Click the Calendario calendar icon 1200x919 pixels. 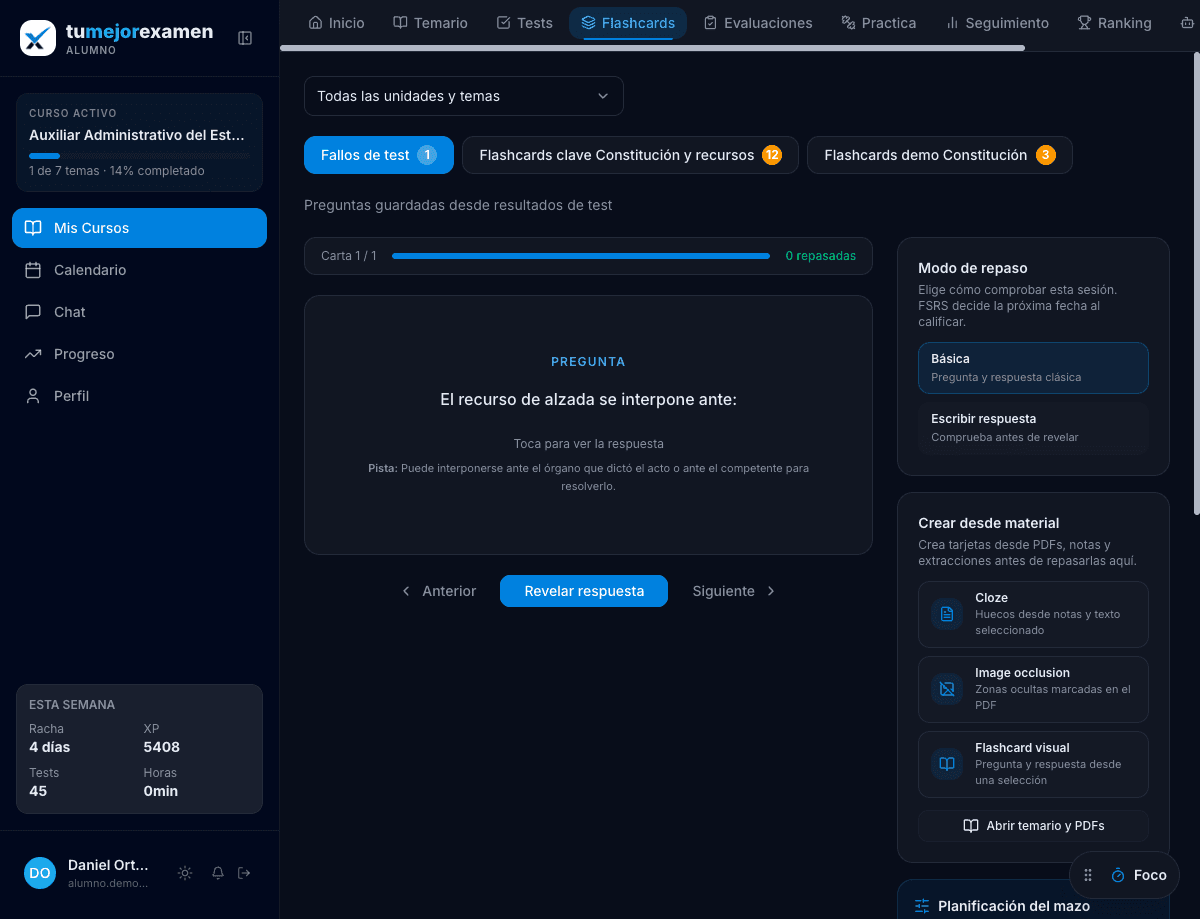pos(33,270)
